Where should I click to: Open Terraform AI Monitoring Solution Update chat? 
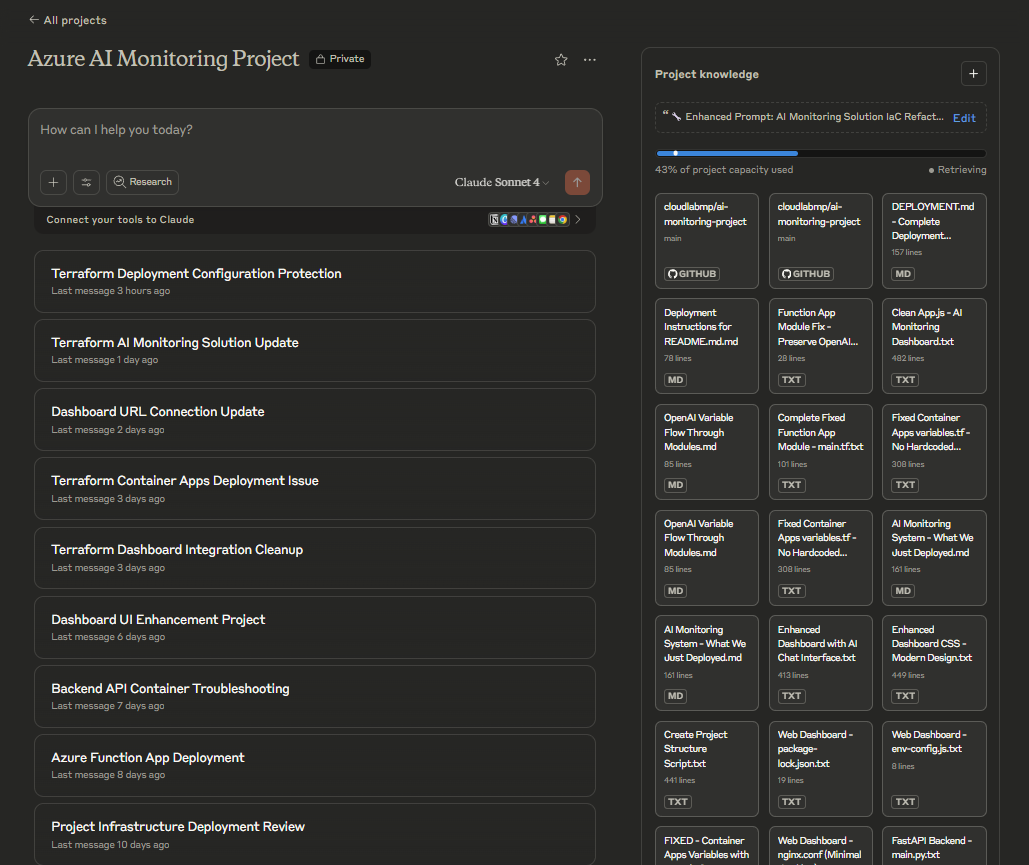pyautogui.click(x=315, y=350)
